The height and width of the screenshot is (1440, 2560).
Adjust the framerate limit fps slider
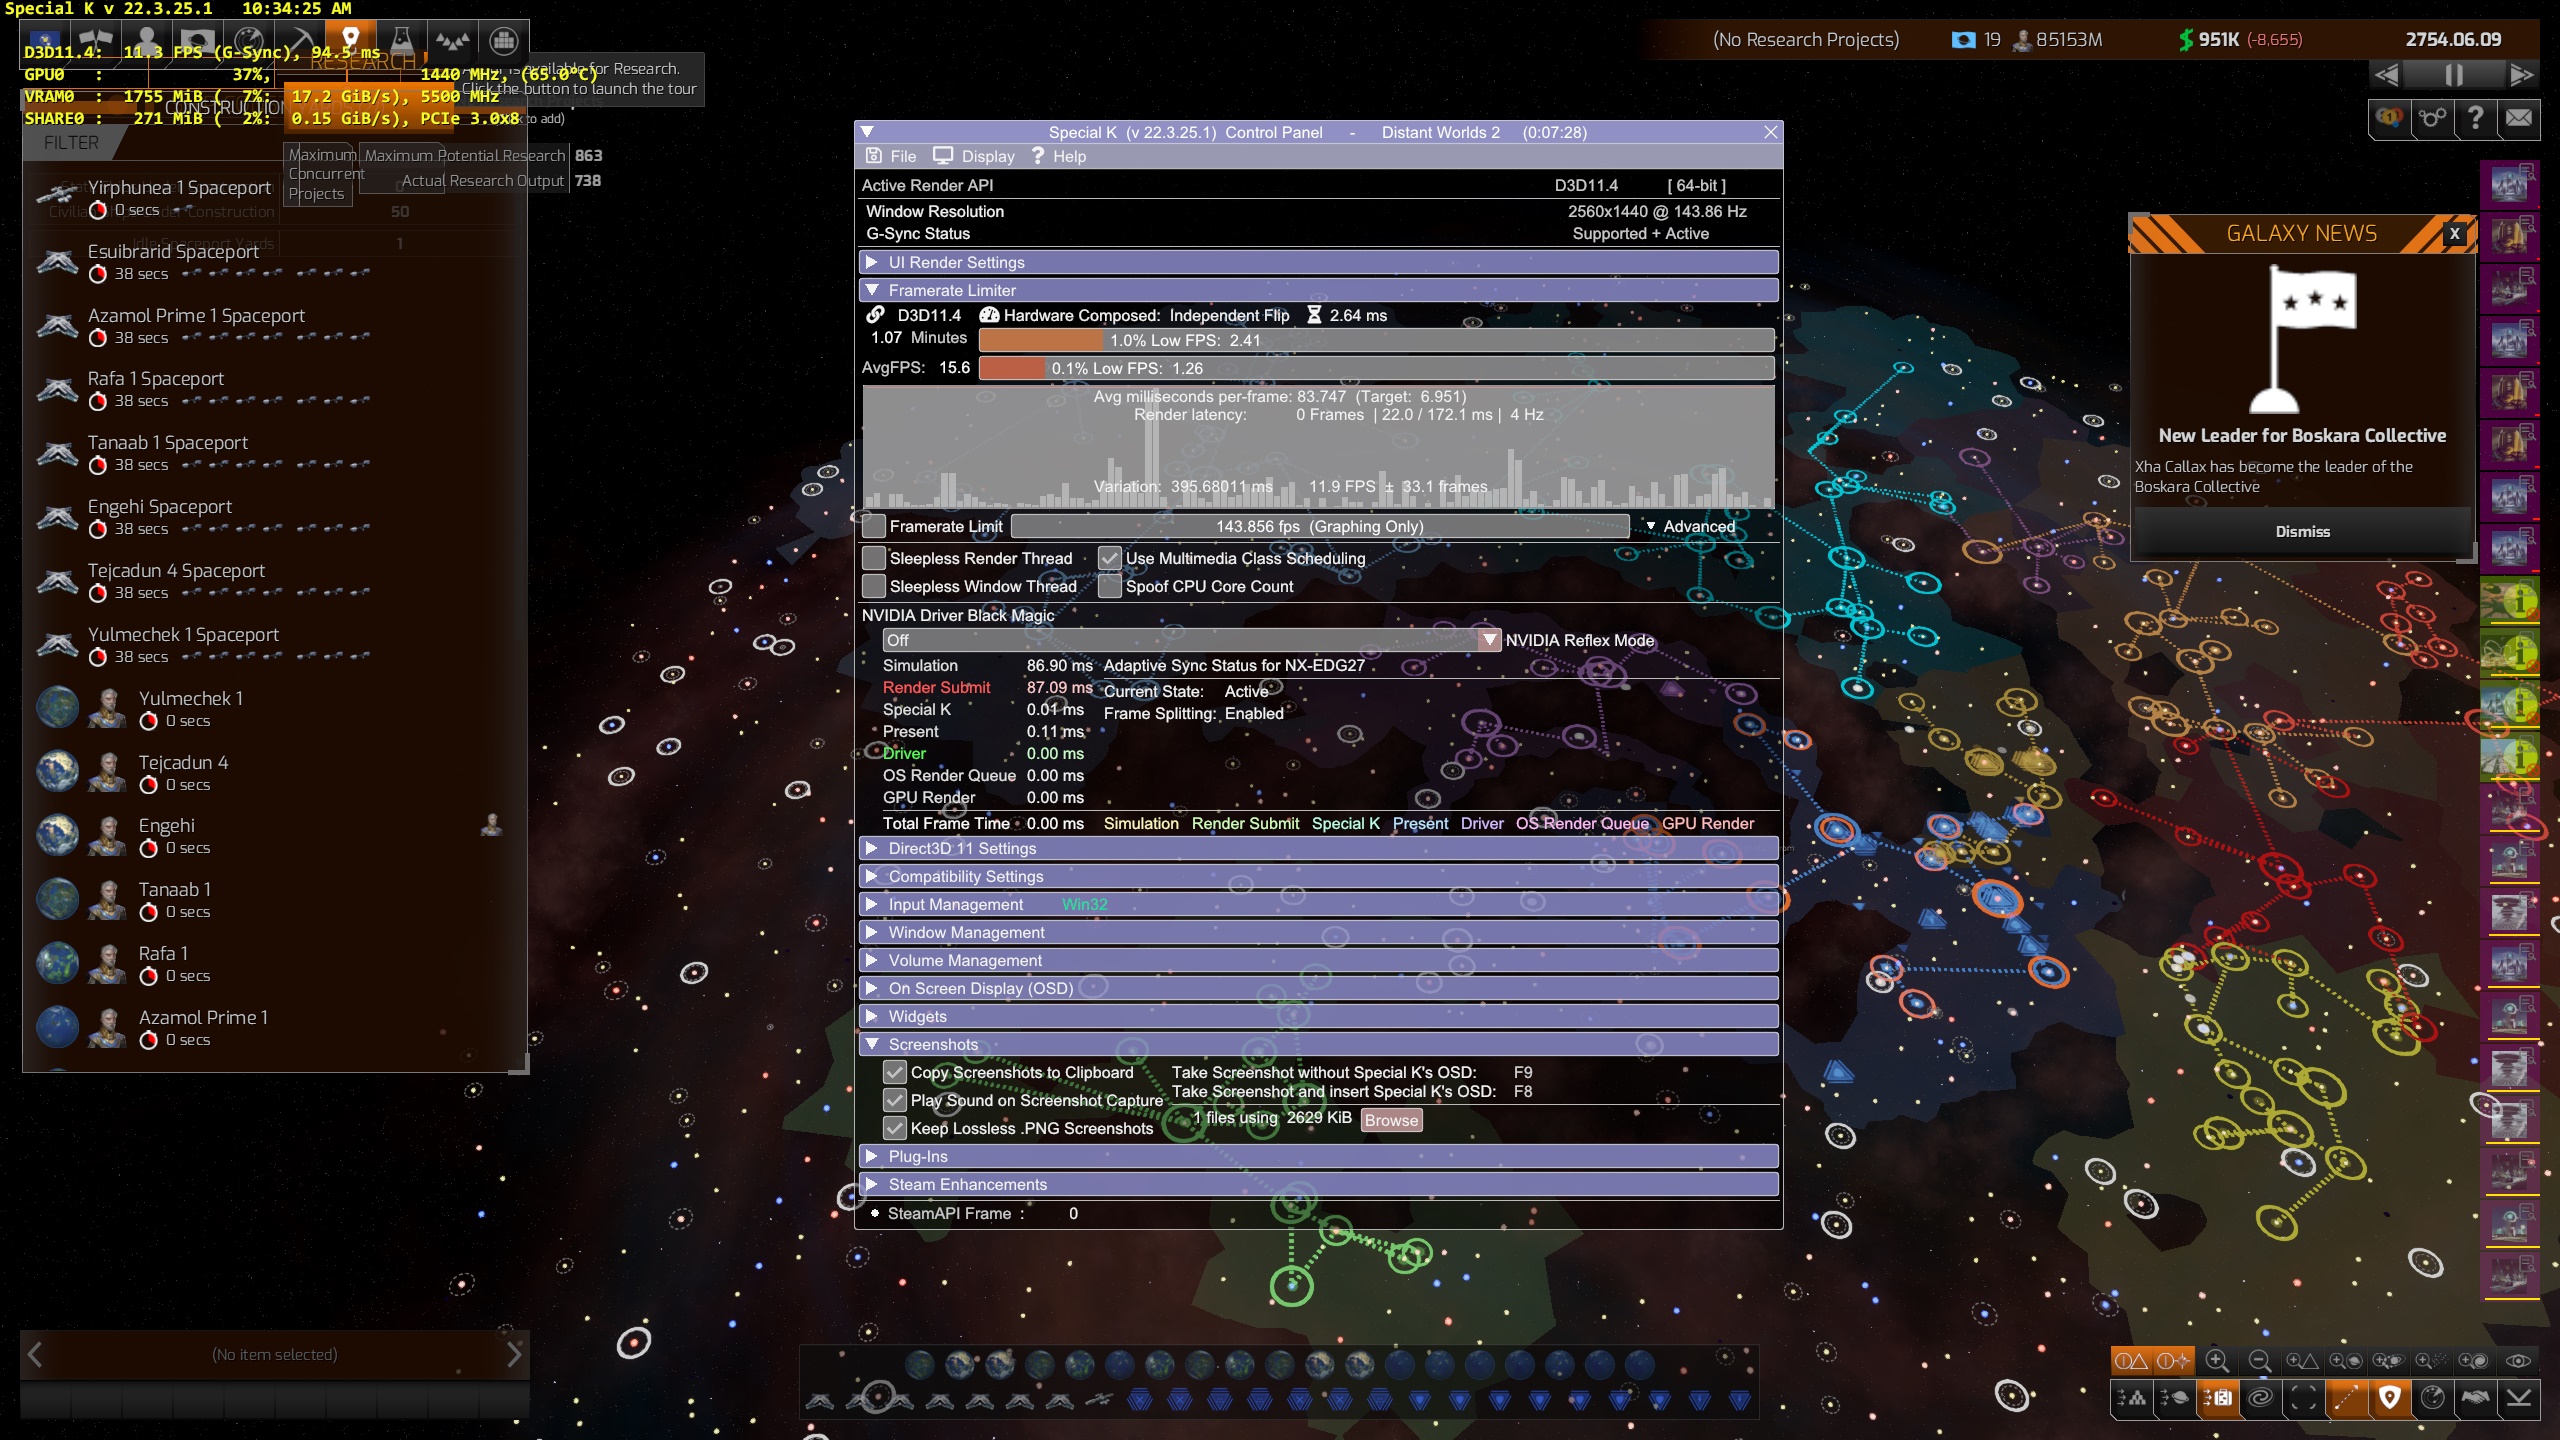[1320, 526]
